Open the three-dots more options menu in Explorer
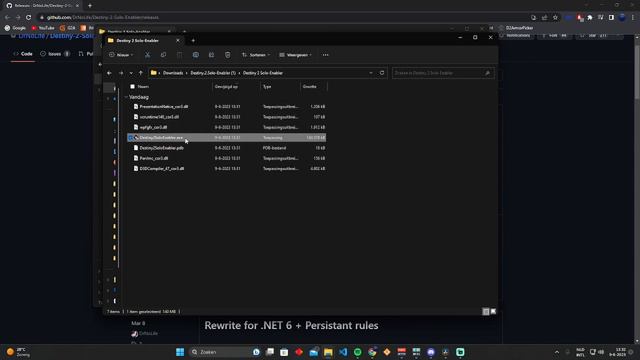 point(325,55)
